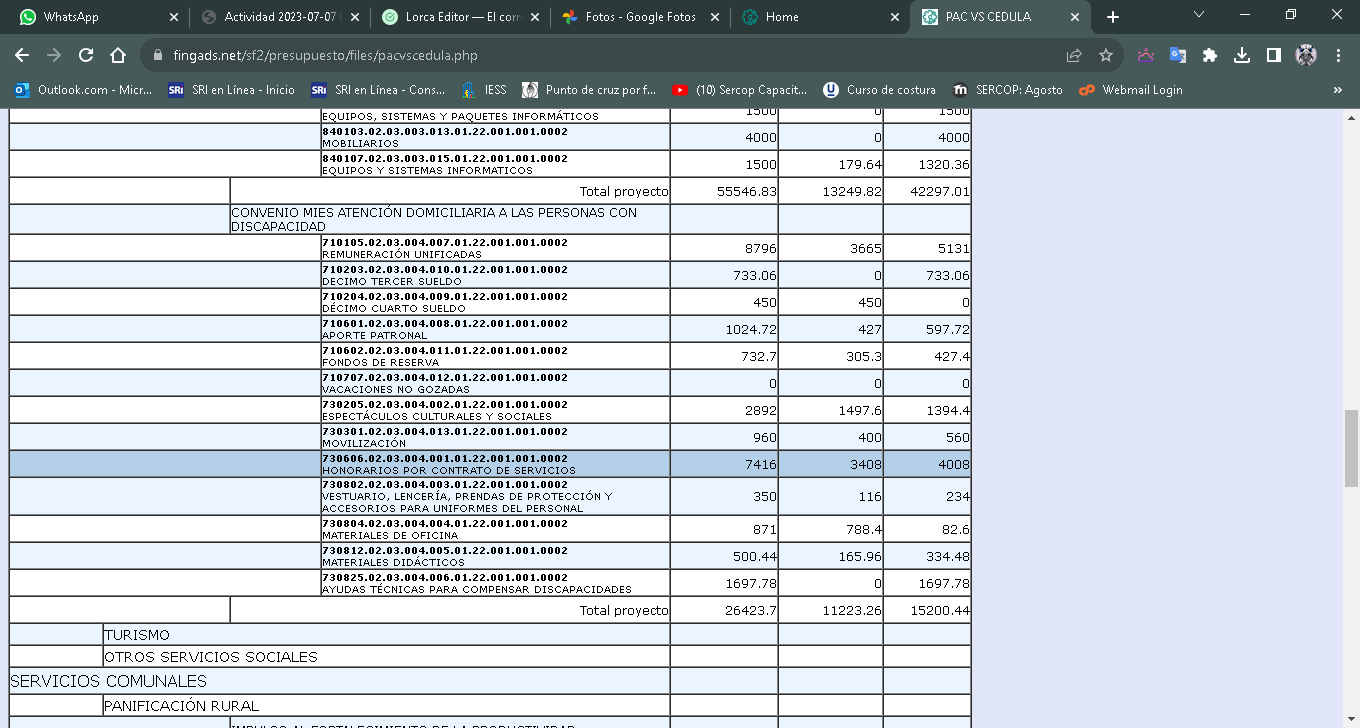Bookmark this page with the star icon
1360x728 pixels.
pos(1105,56)
